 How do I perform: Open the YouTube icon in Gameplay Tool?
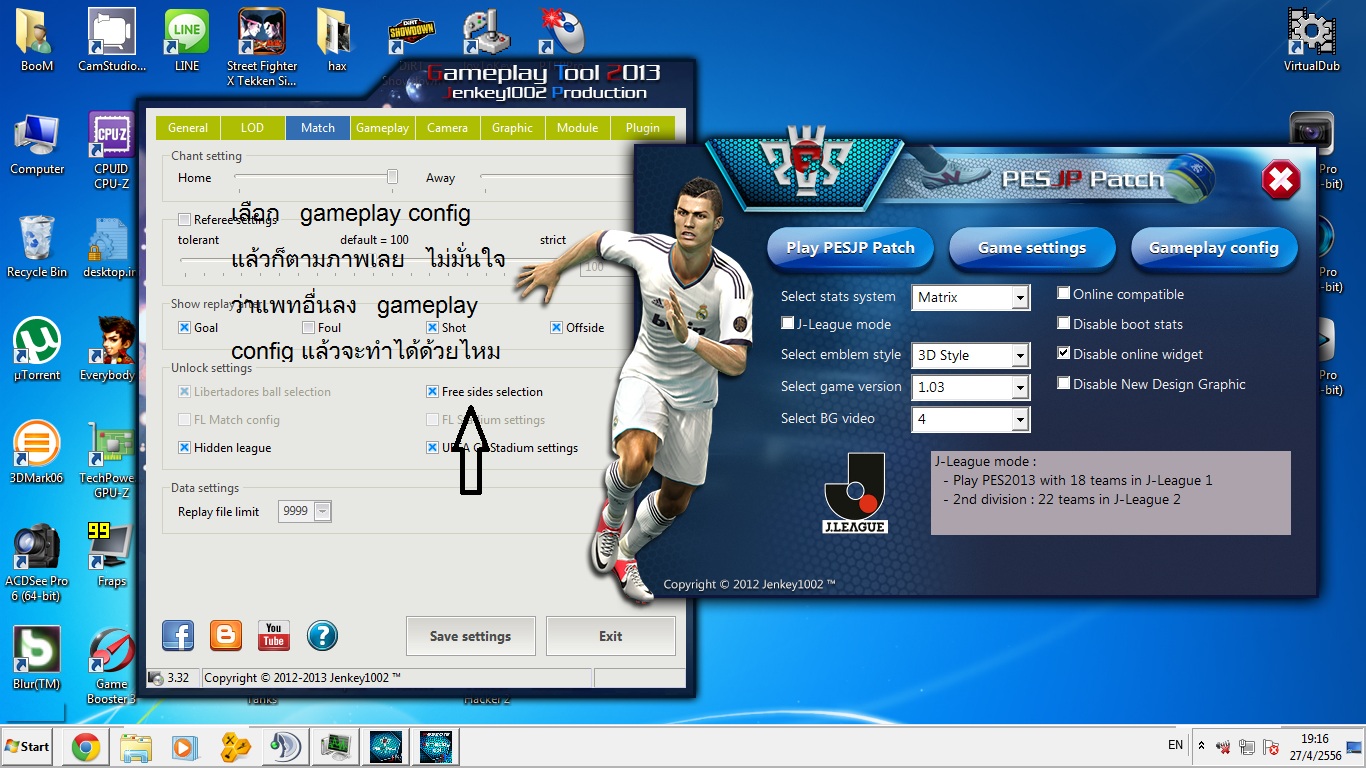(x=274, y=635)
